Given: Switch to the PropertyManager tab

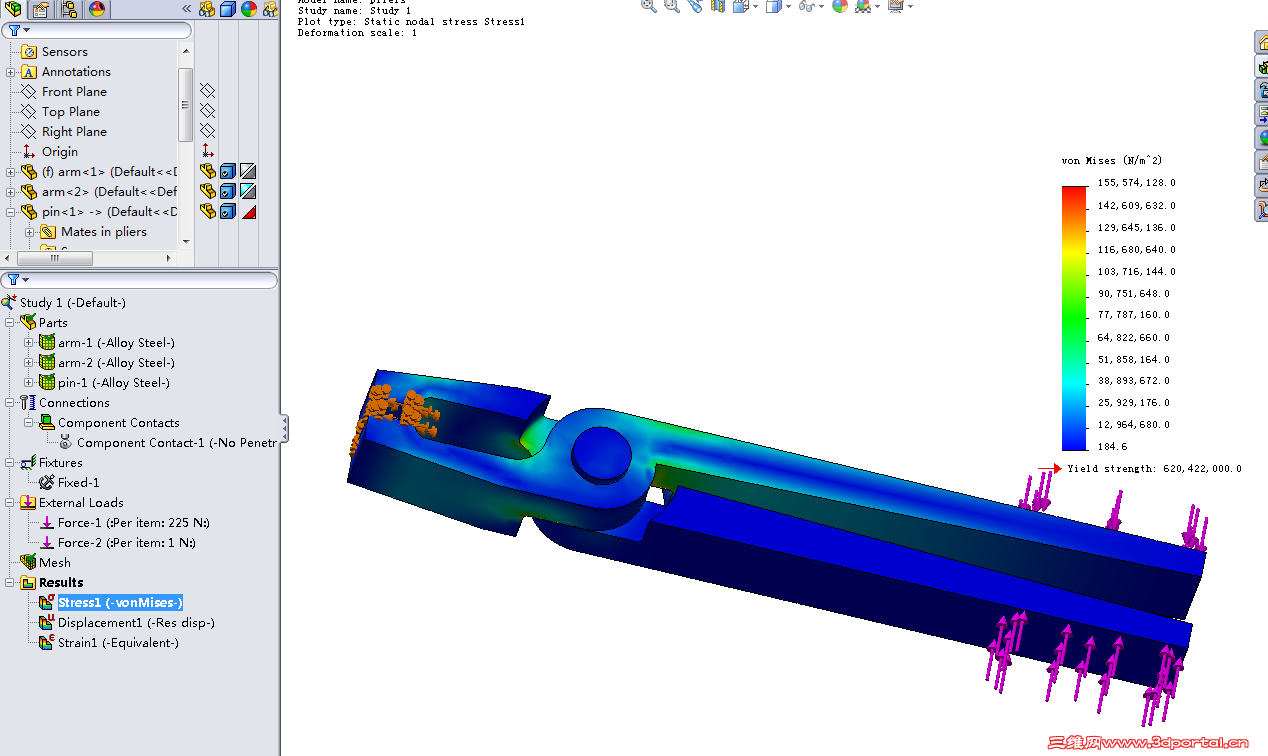Looking at the screenshot, I should (x=40, y=9).
